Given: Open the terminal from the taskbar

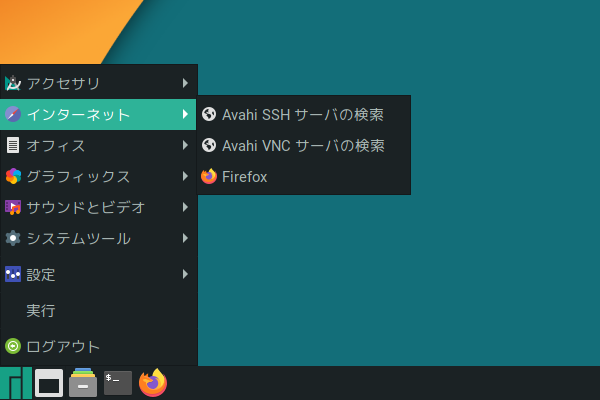Looking at the screenshot, I should [118, 383].
